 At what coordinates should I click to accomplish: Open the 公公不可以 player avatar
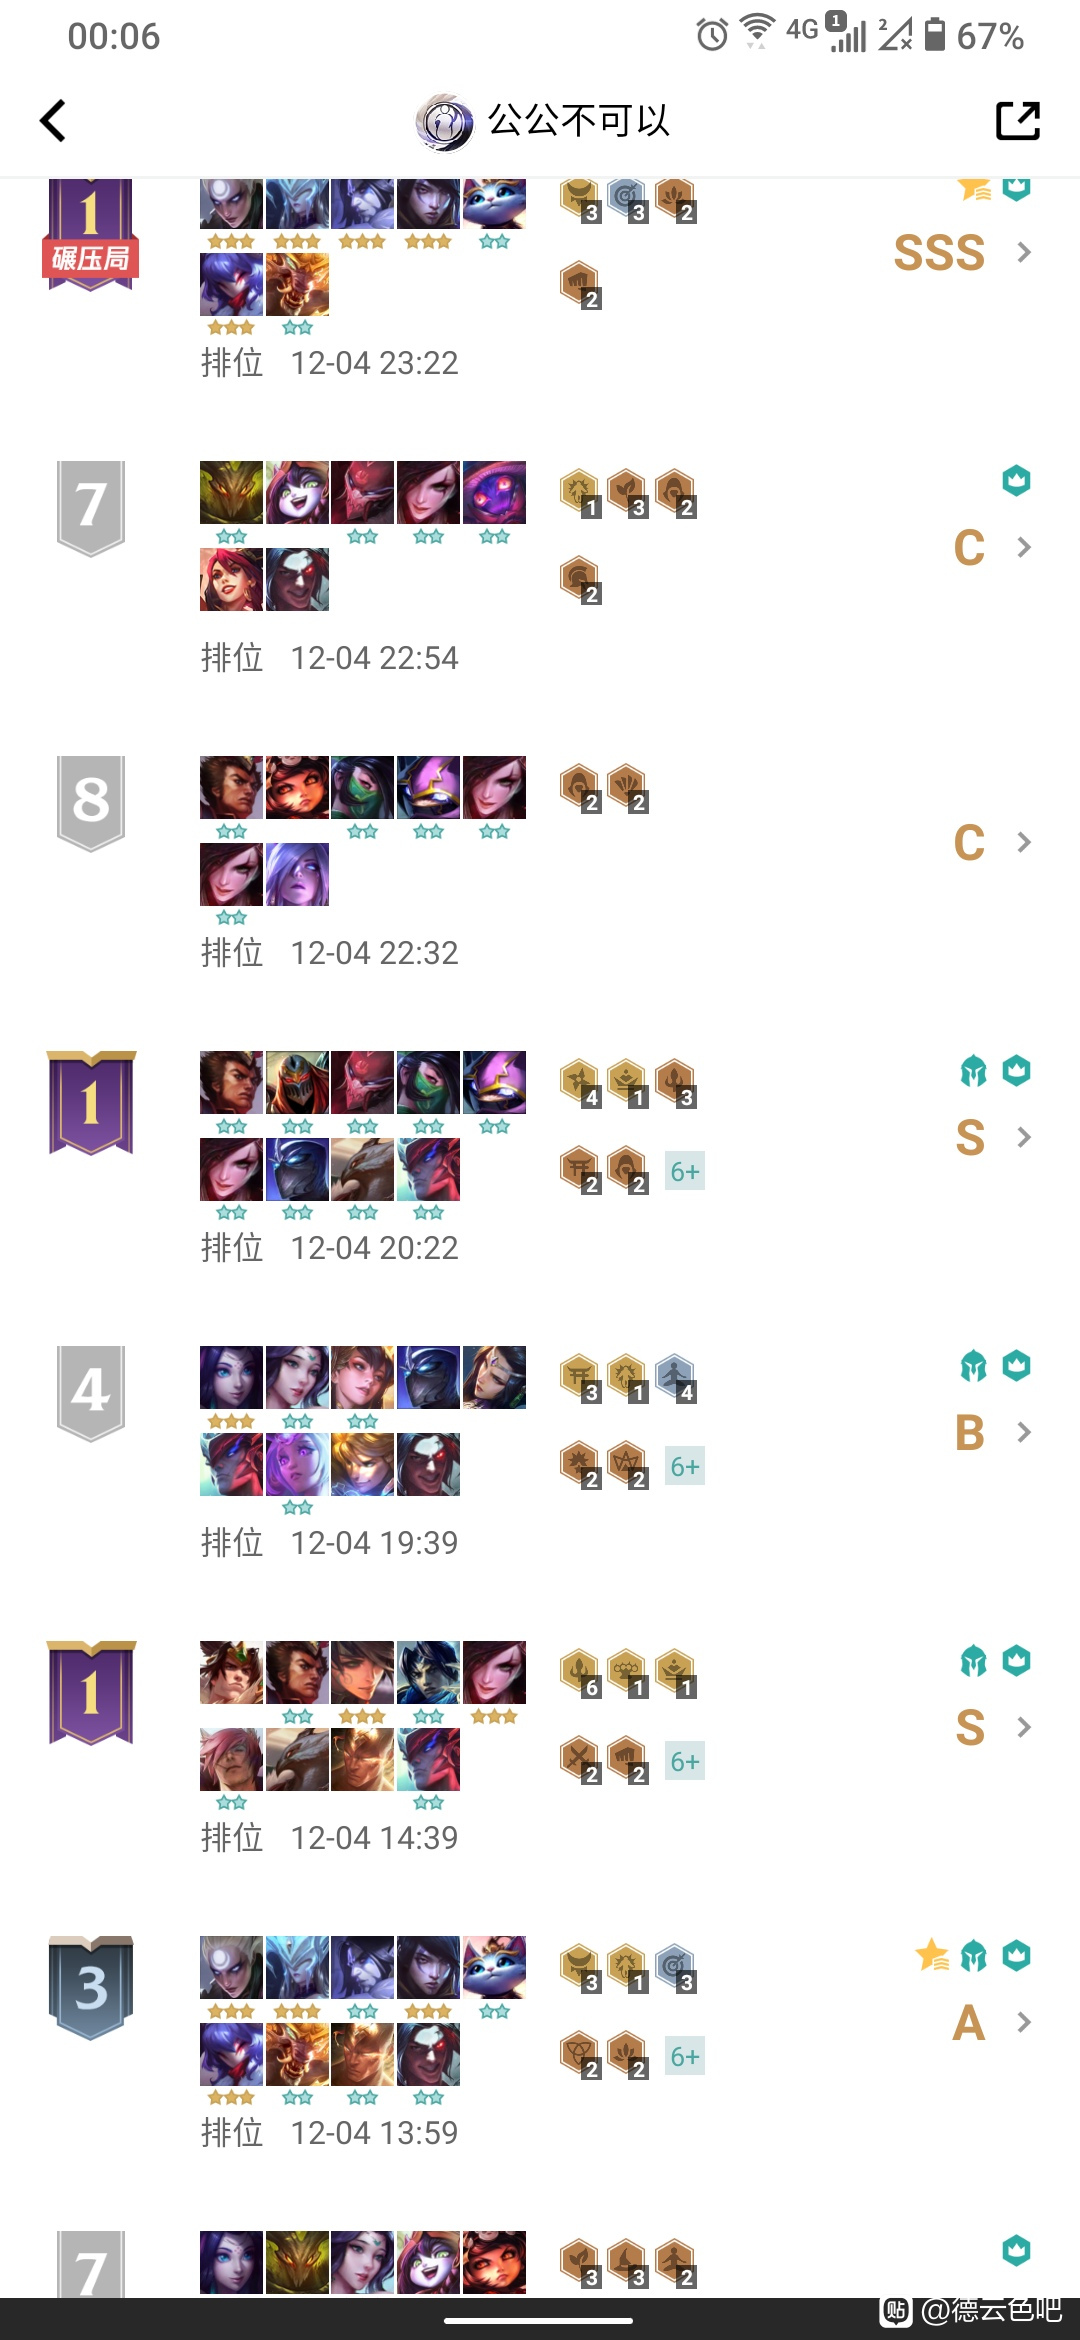444,122
